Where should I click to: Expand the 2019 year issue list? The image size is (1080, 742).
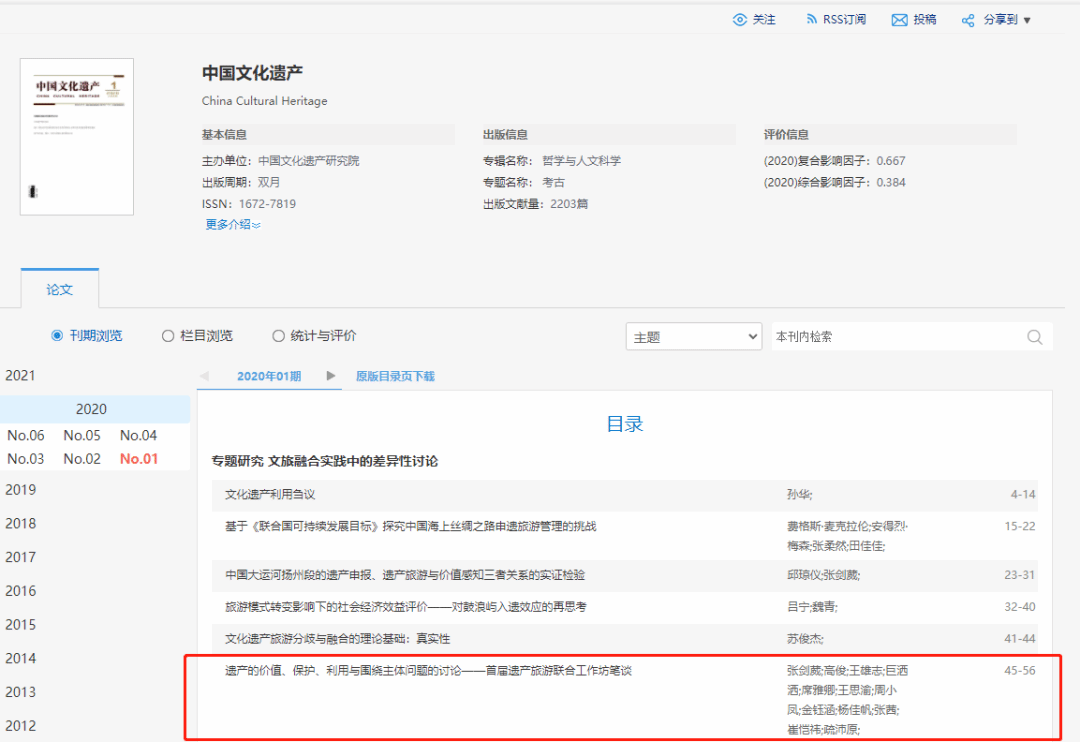click(20, 489)
